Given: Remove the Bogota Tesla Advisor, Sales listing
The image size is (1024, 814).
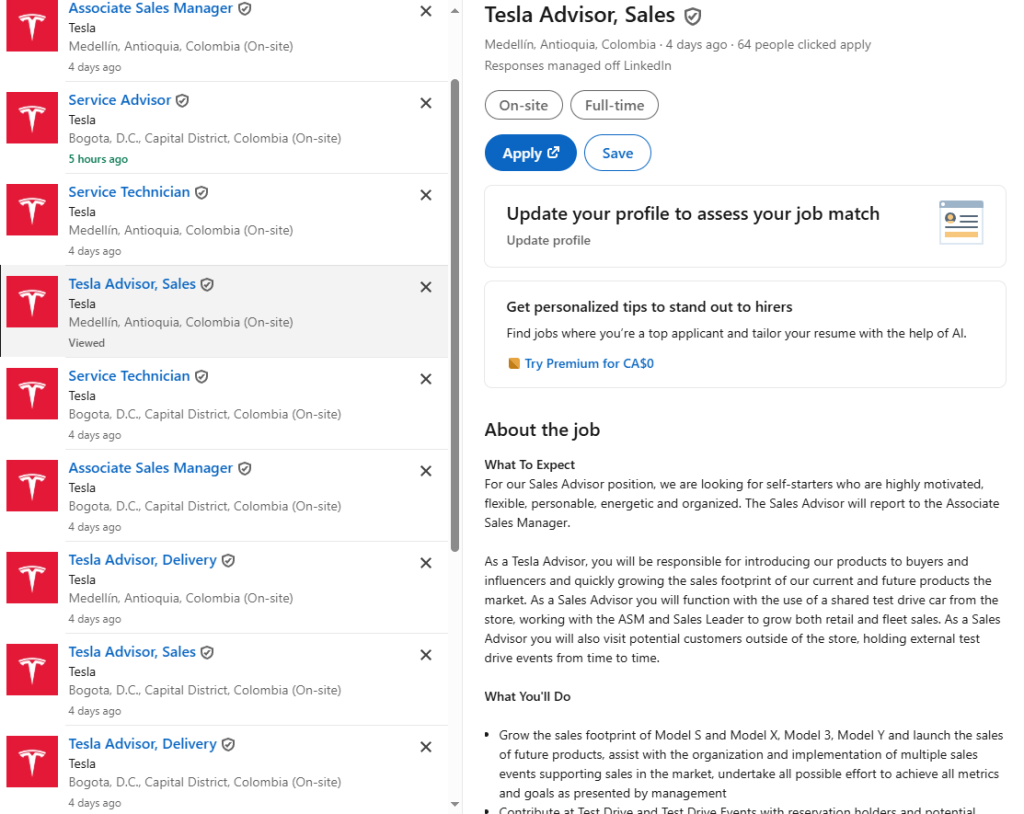Looking at the screenshot, I should click(426, 655).
